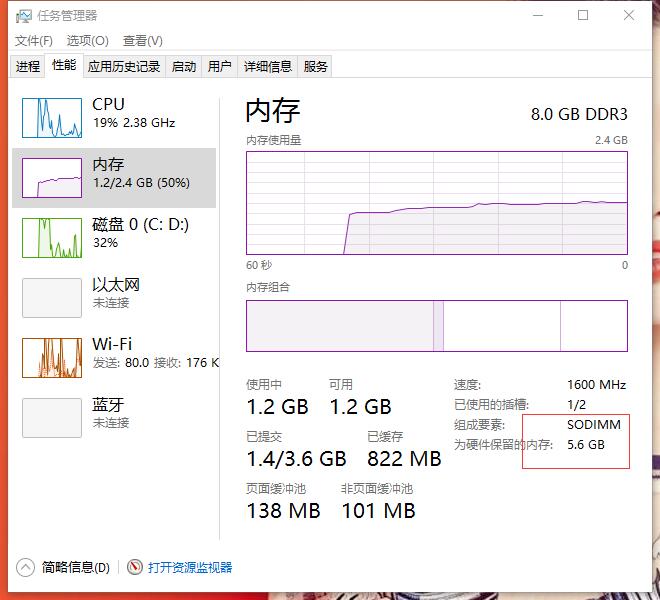Open the 打开资源监视器 link
This screenshot has height=600, width=660.
190,568
